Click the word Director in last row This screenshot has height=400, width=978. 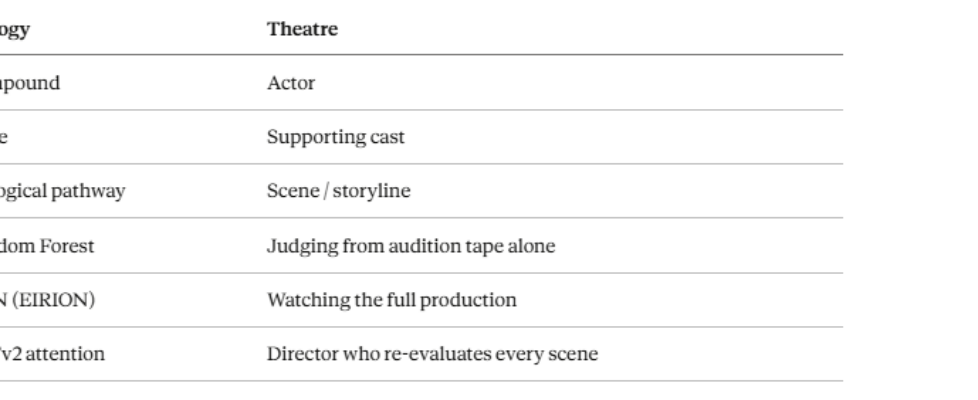point(298,354)
